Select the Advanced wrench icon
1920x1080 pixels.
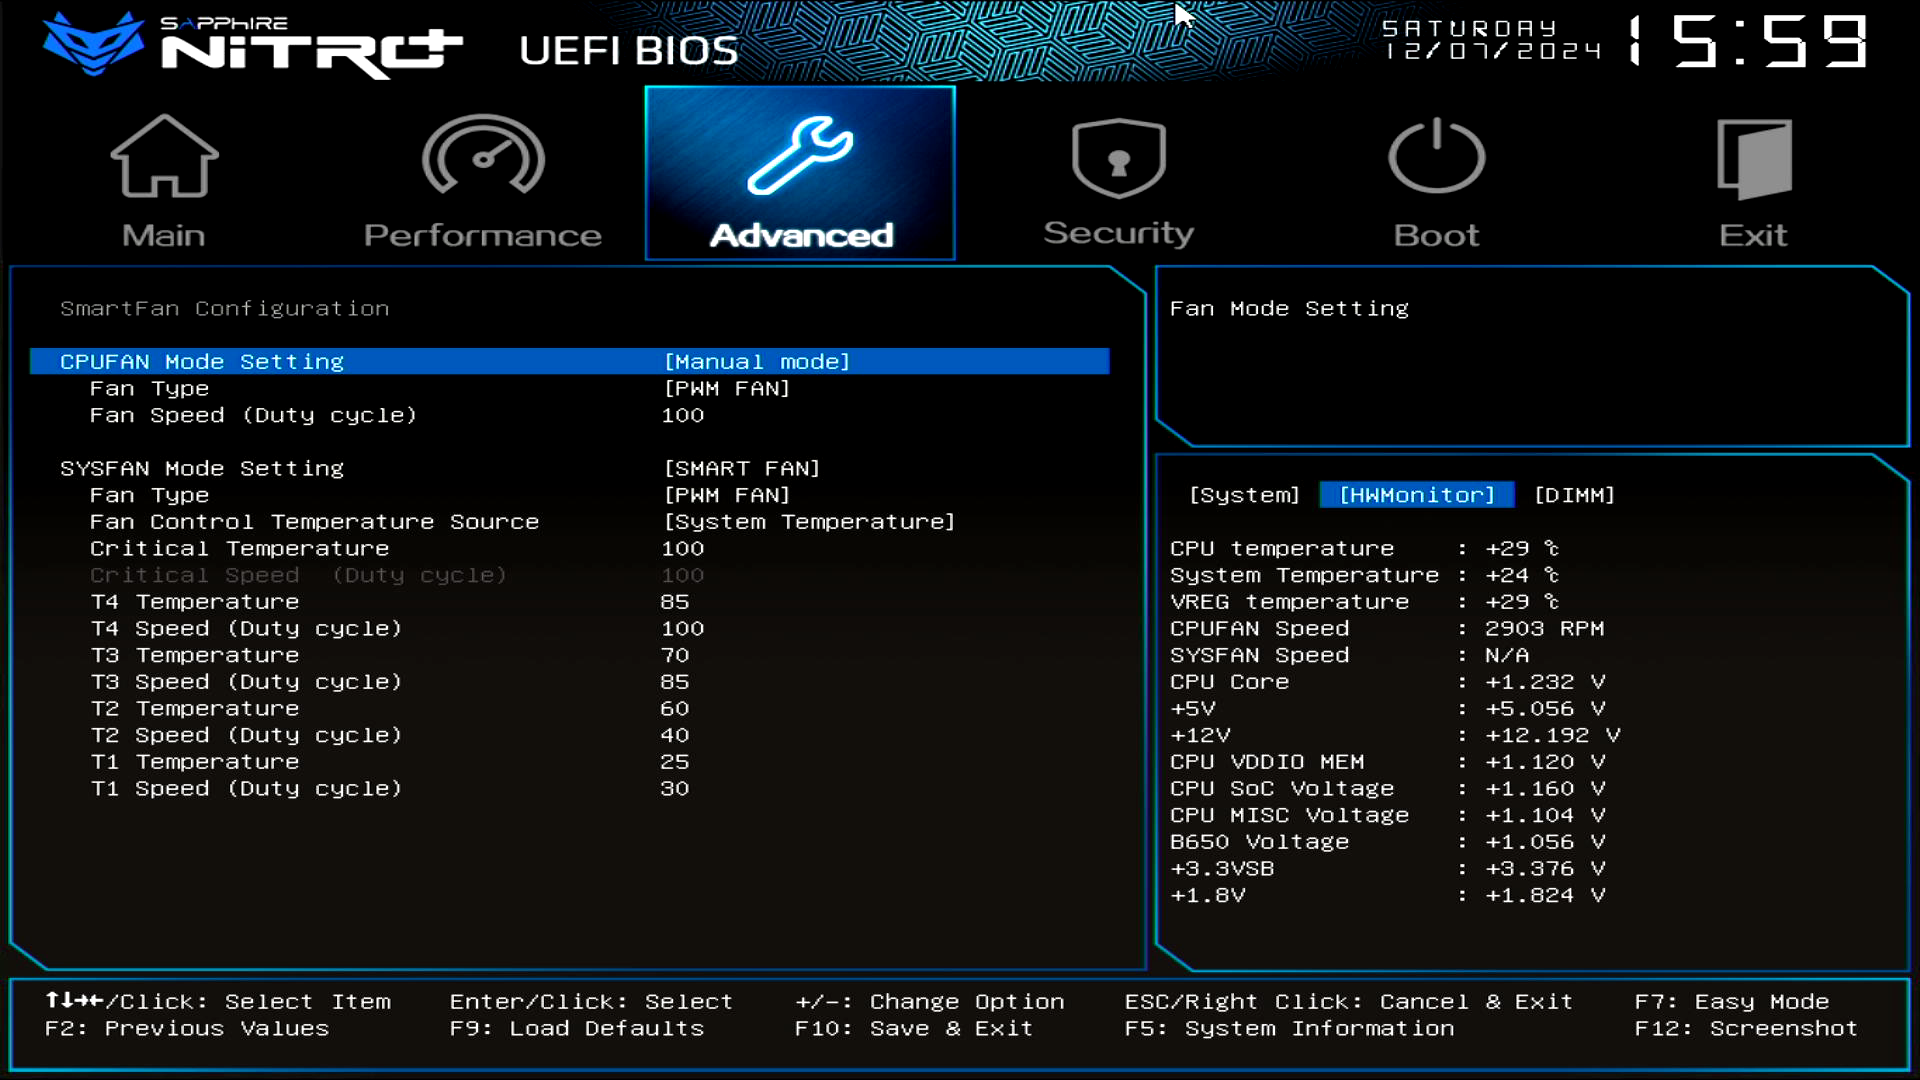[x=800, y=157]
